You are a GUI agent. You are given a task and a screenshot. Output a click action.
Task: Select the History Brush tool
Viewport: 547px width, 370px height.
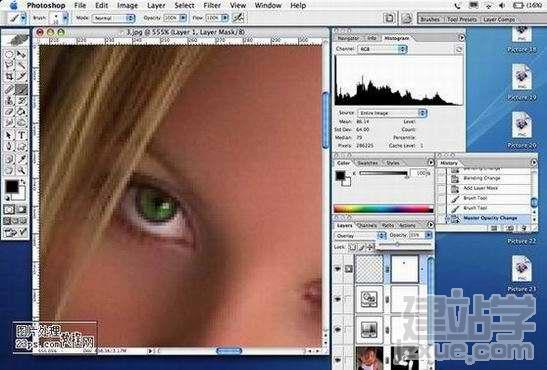pyautogui.click(x=22, y=101)
